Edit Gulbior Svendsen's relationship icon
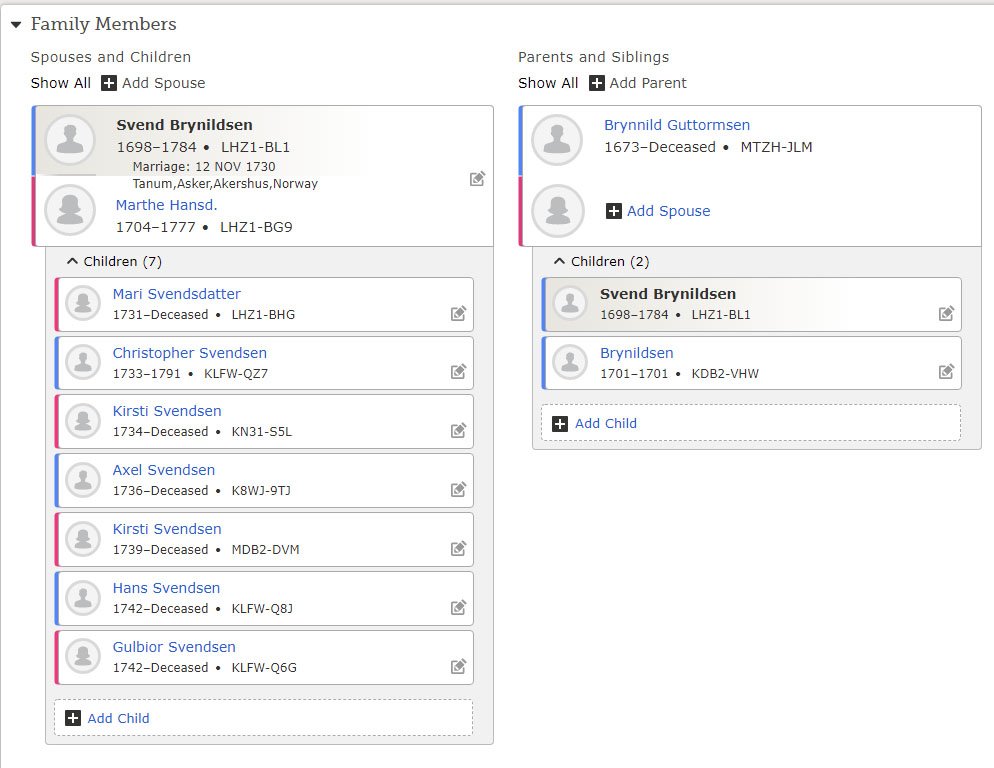 click(458, 666)
